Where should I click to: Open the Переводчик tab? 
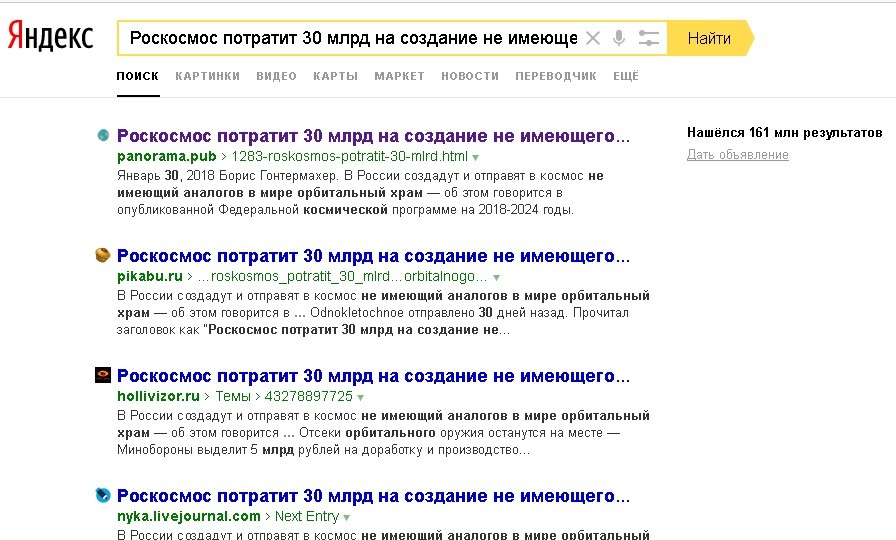[x=556, y=76]
